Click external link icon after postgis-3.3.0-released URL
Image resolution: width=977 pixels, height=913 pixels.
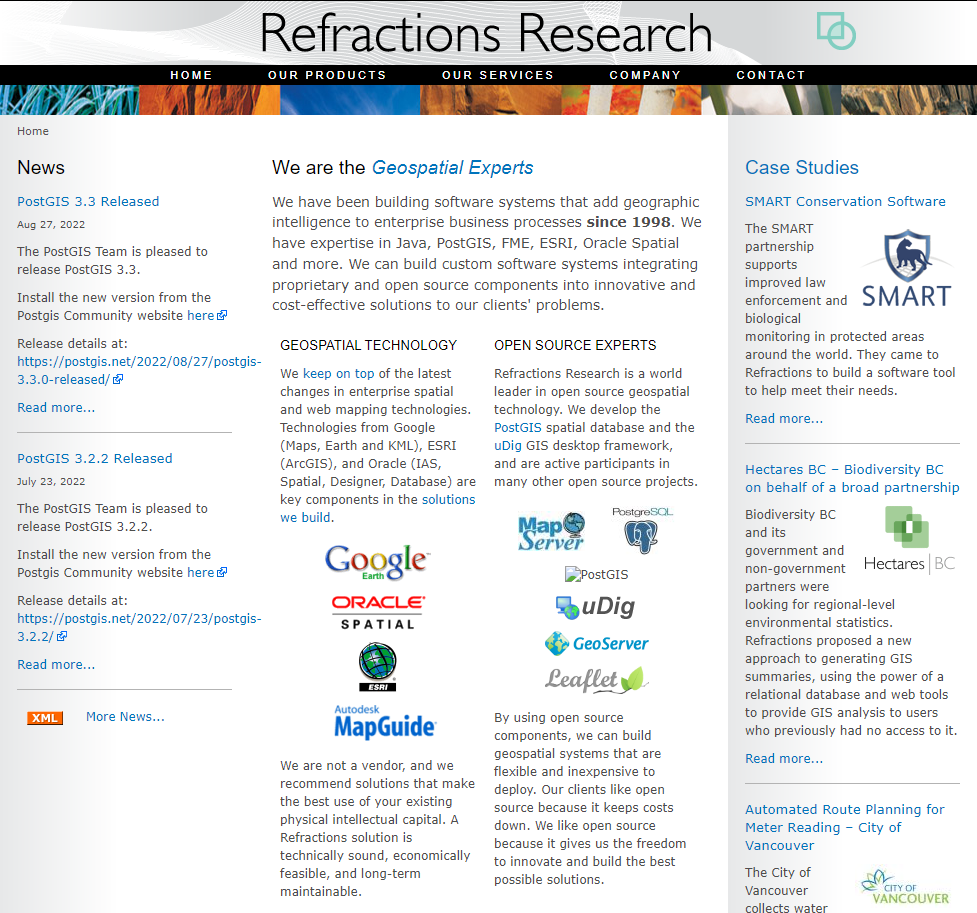coord(118,379)
